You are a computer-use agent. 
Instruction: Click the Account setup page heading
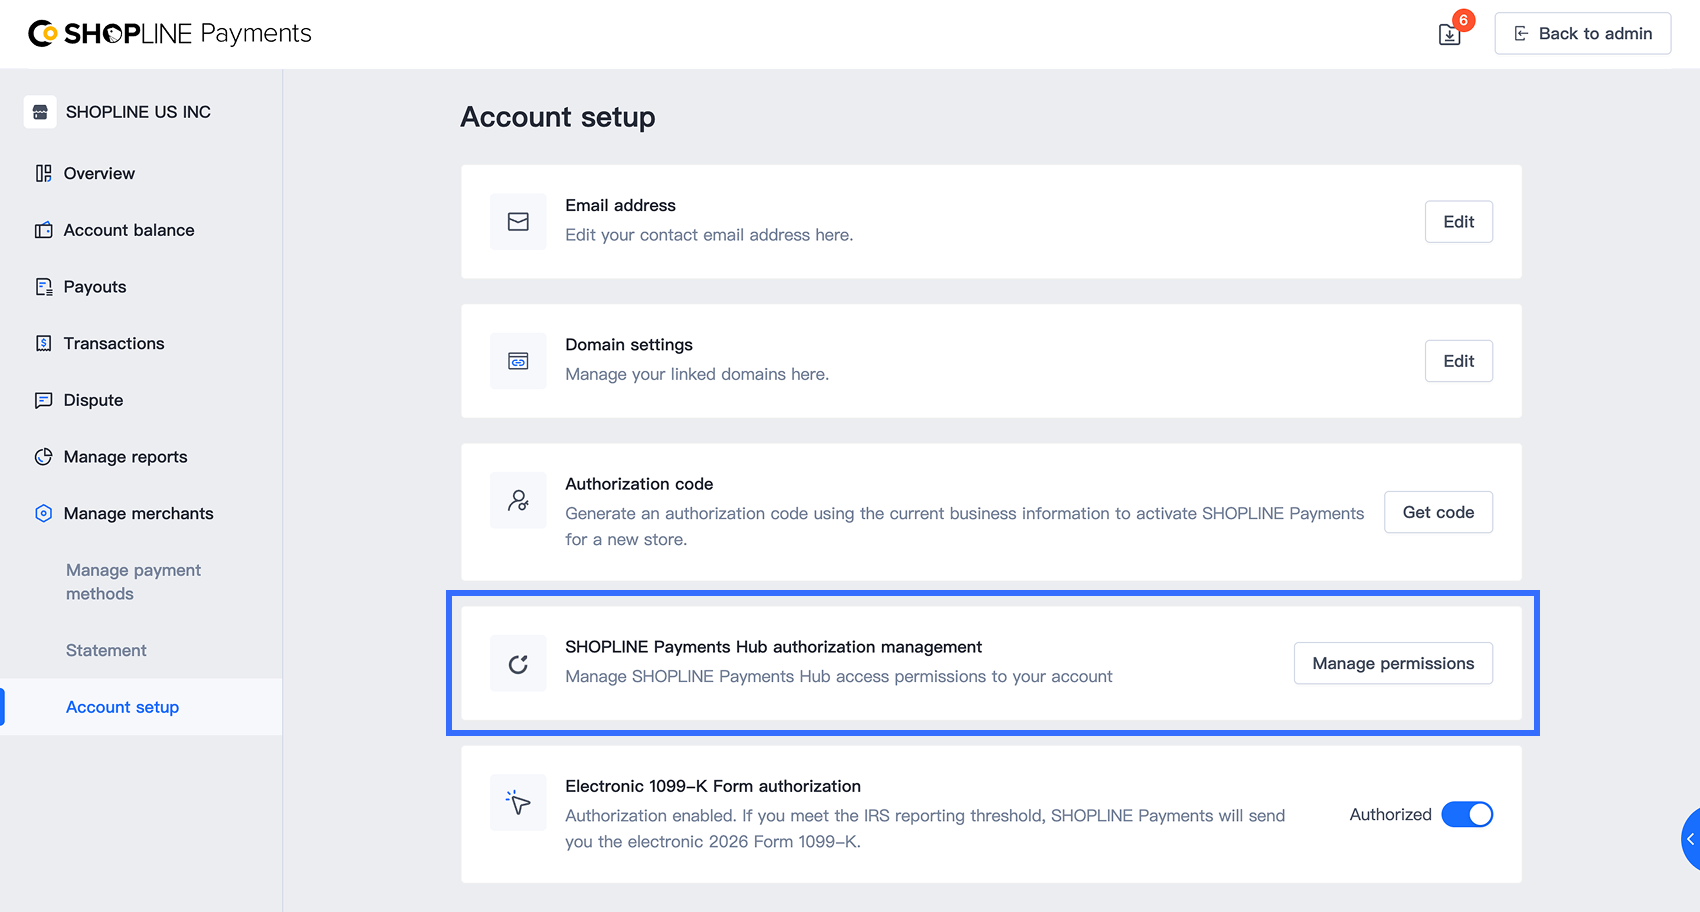pos(558,117)
